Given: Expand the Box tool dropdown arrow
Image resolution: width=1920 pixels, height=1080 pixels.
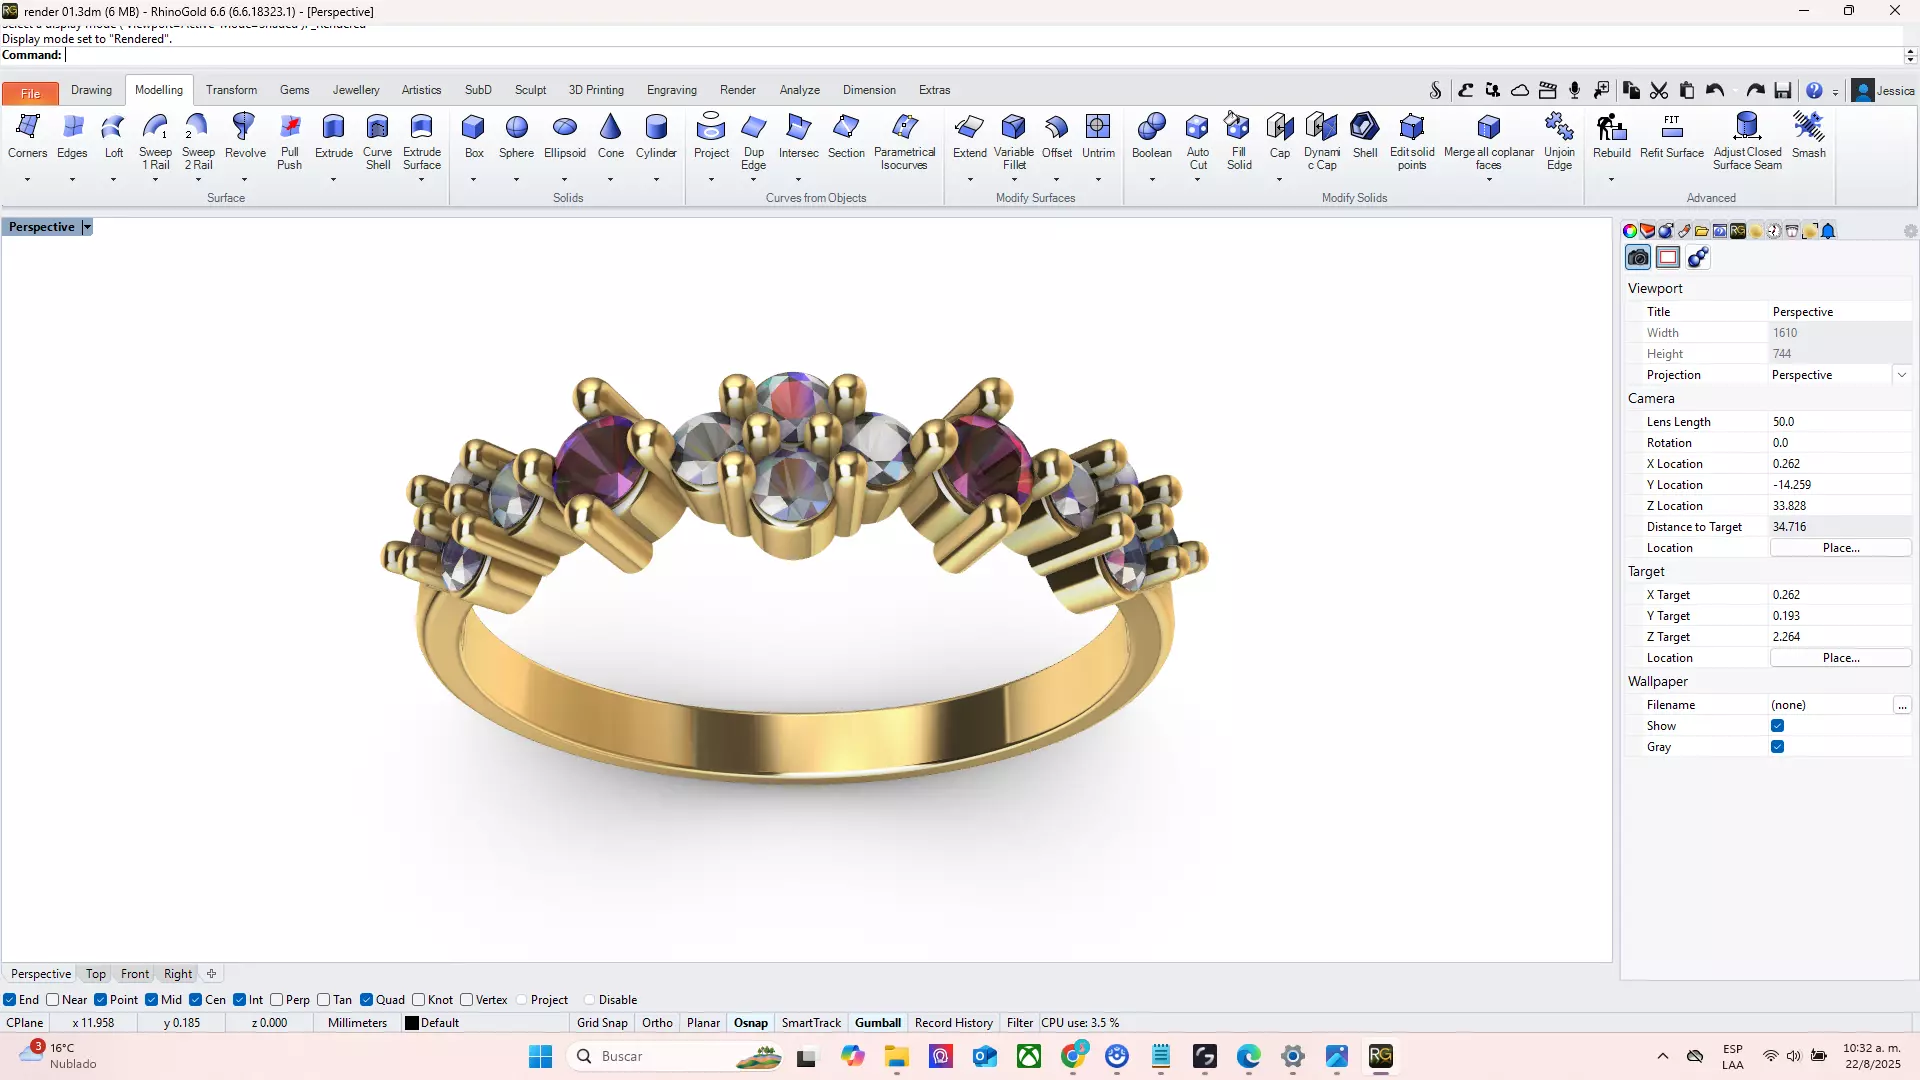Looking at the screenshot, I should pyautogui.click(x=473, y=180).
